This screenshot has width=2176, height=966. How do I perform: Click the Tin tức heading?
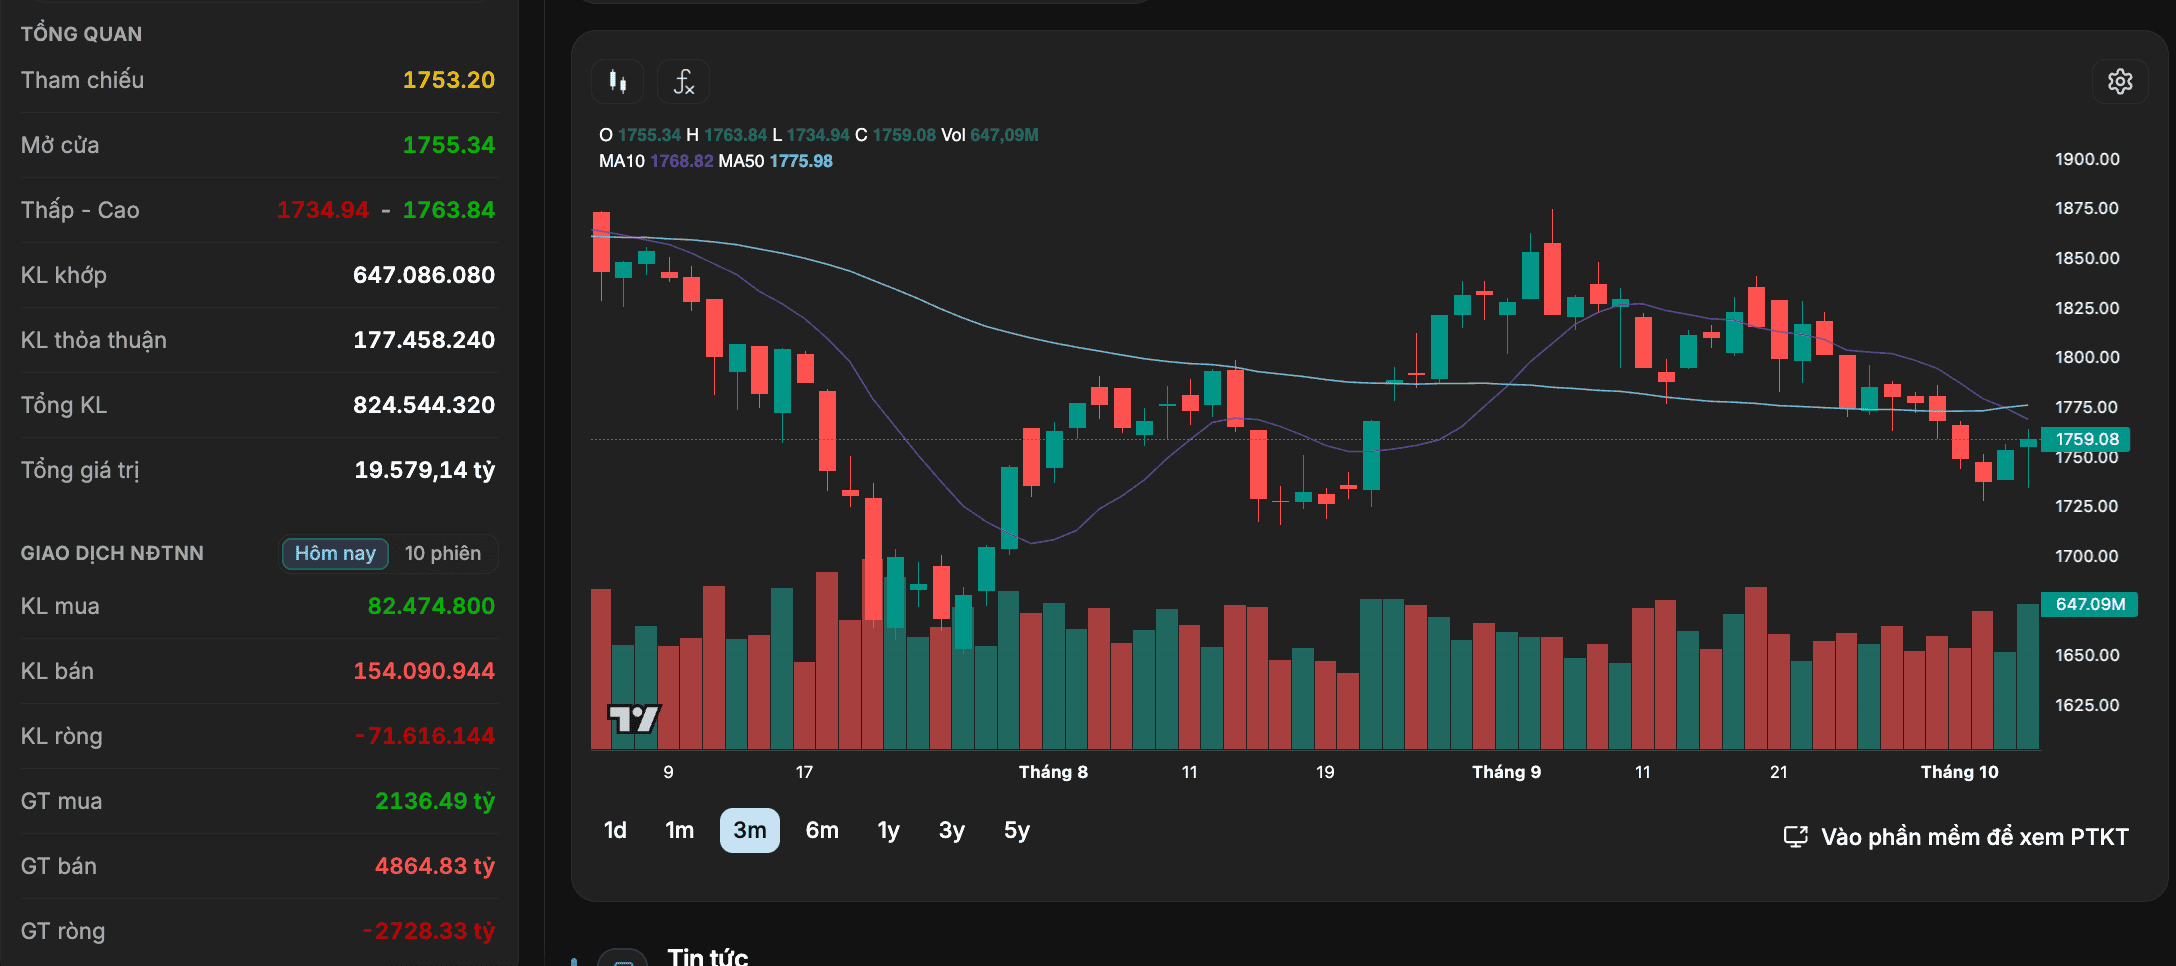point(708,956)
